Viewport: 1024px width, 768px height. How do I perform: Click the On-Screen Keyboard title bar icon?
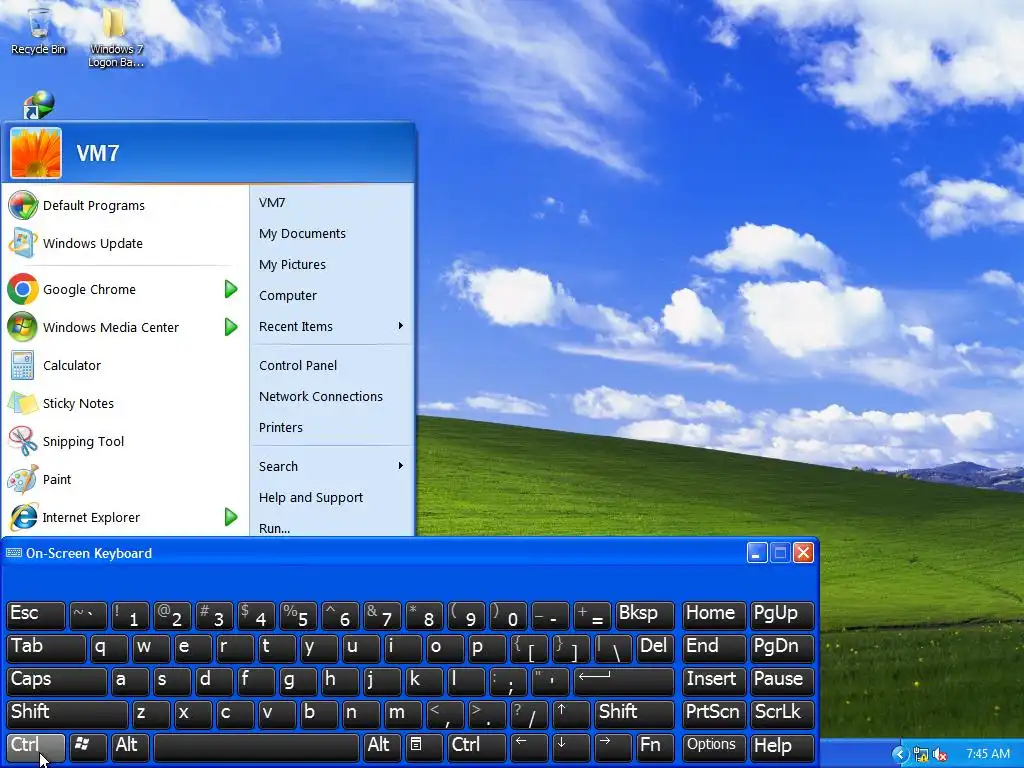[14, 553]
